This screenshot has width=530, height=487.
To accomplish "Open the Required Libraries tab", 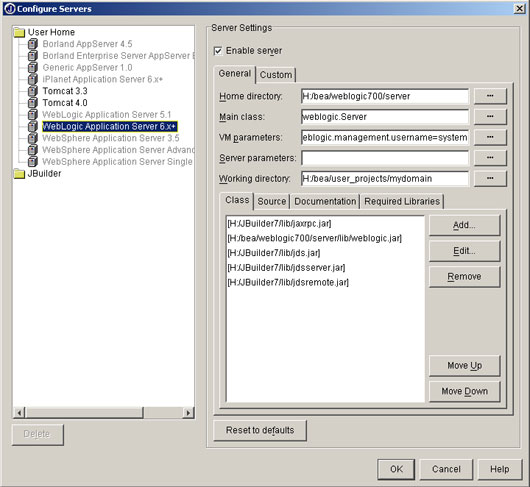I will (x=402, y=201).
